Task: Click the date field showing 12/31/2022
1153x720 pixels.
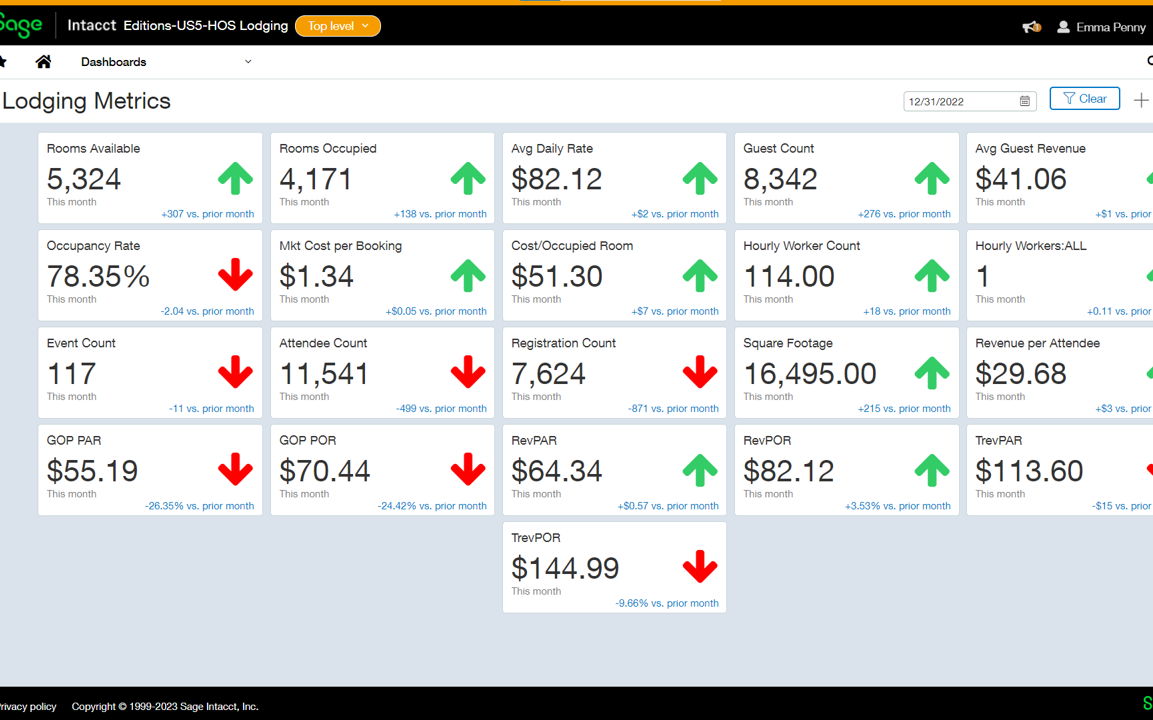Action: (x=960, y=101)
